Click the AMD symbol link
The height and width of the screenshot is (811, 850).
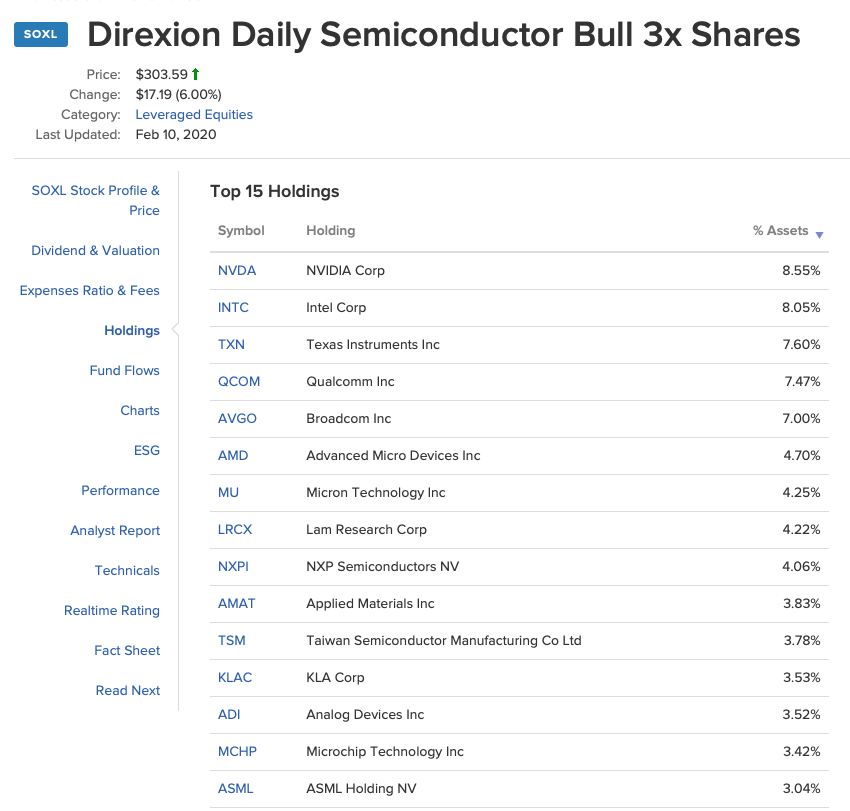(233, 456)
